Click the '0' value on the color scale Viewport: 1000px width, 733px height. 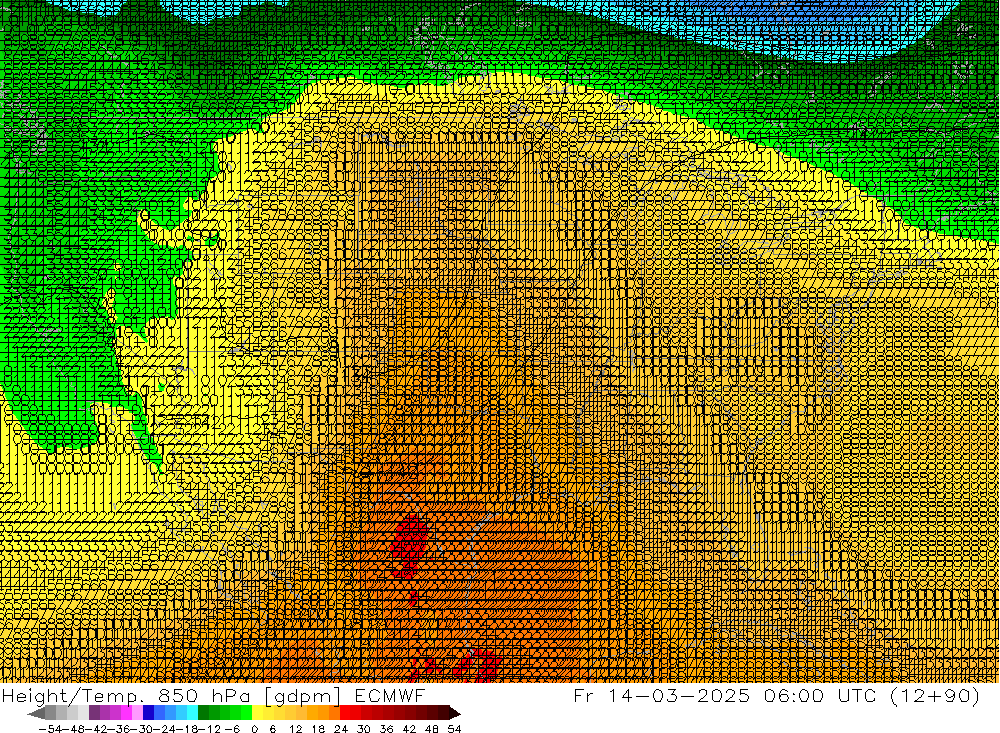(254, 729)
